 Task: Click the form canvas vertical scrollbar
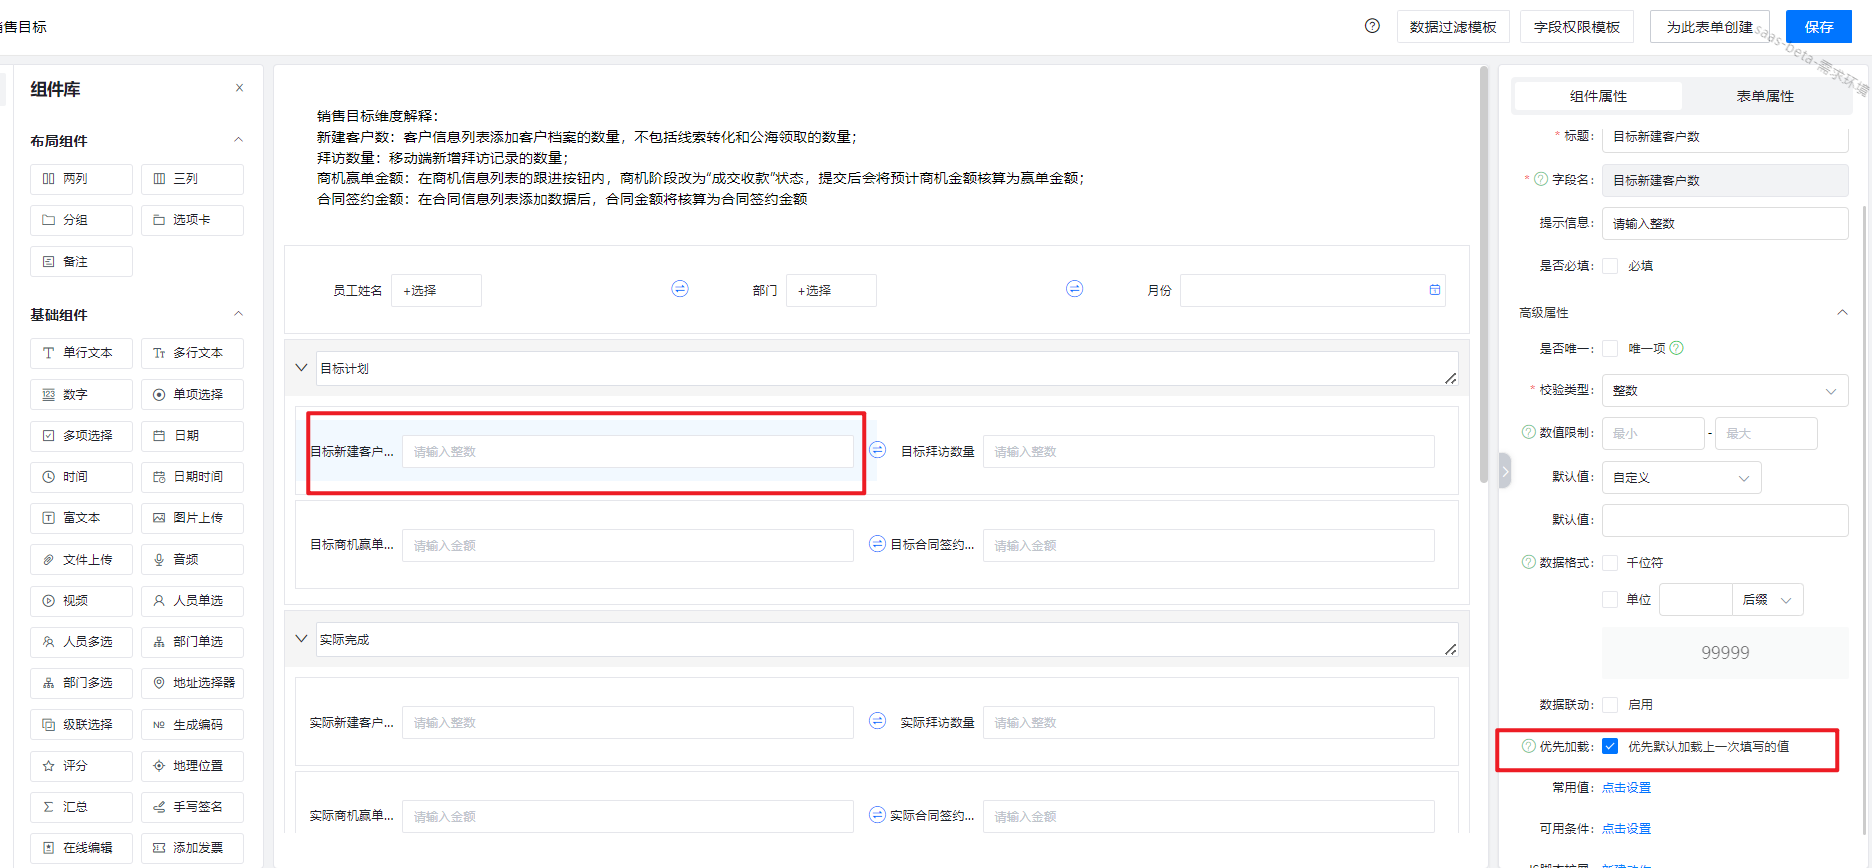point(1484,275)
